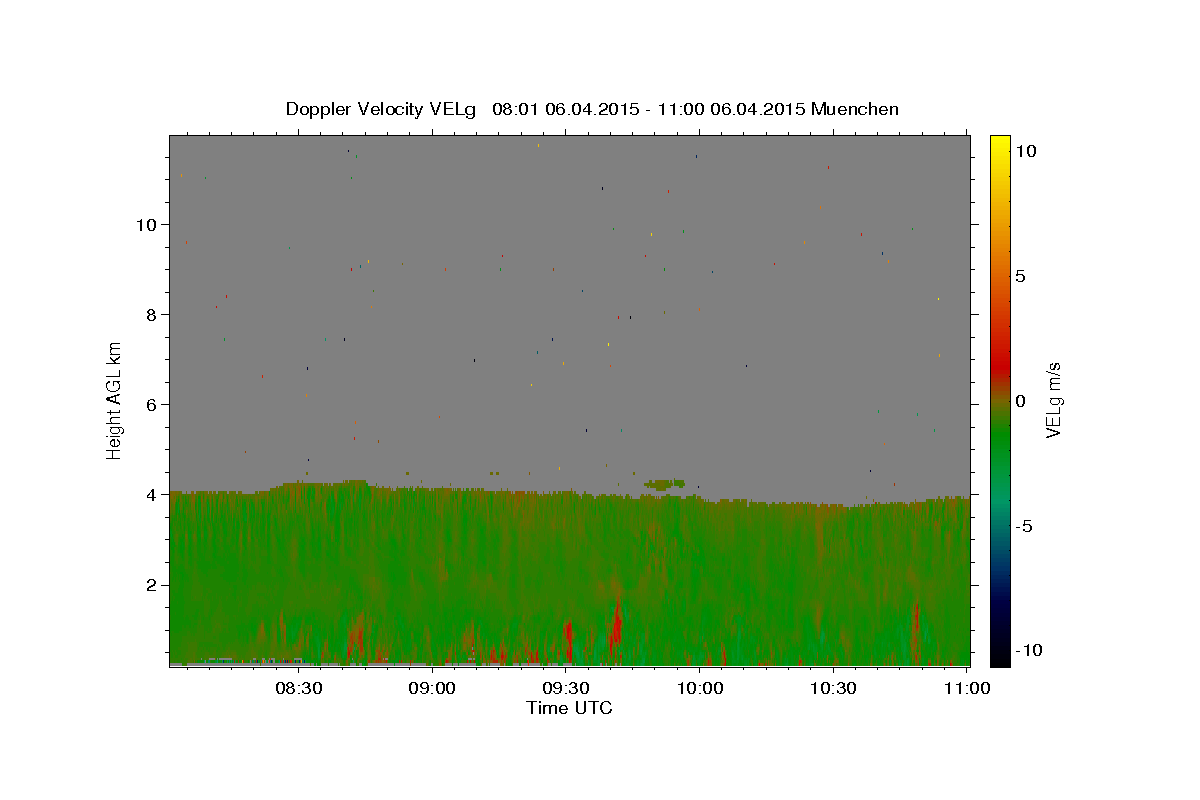1200x800 pixels.
Task: Click the 'VELg m/s' colorbar title
Action: (1054, 400)
